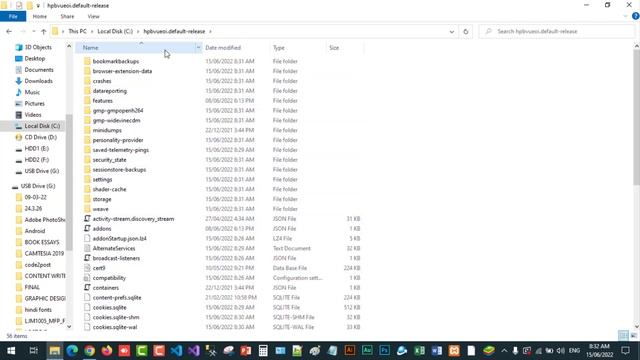Expand the address bar history dropdown
The width and height of the screenshot is (640, 360).
(x=451, y=31)
